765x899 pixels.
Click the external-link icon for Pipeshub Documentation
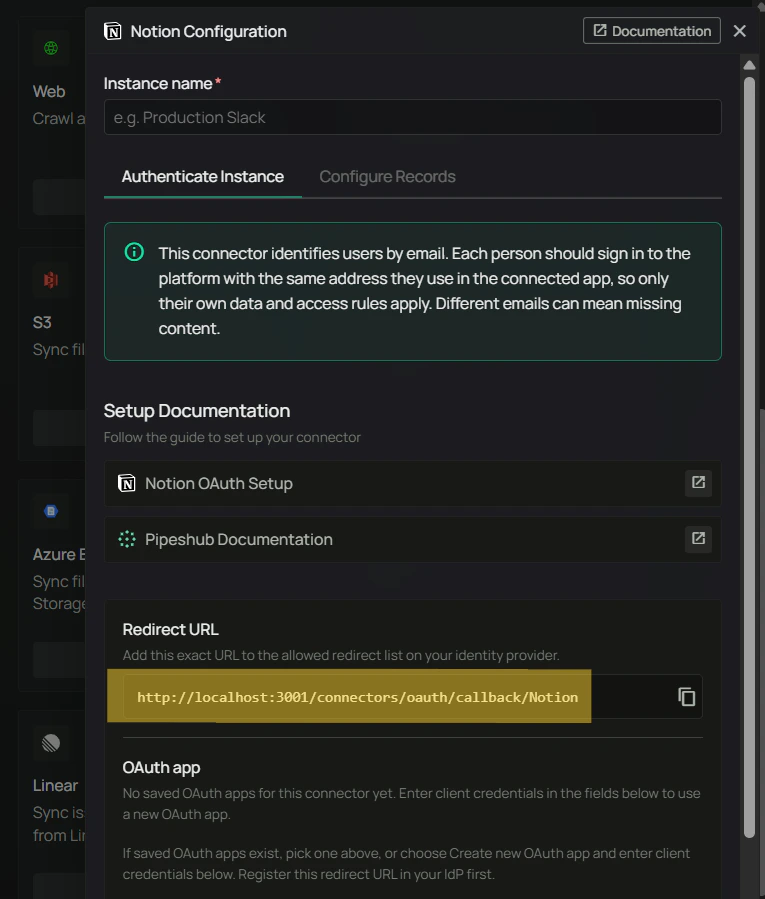[698, 539]
